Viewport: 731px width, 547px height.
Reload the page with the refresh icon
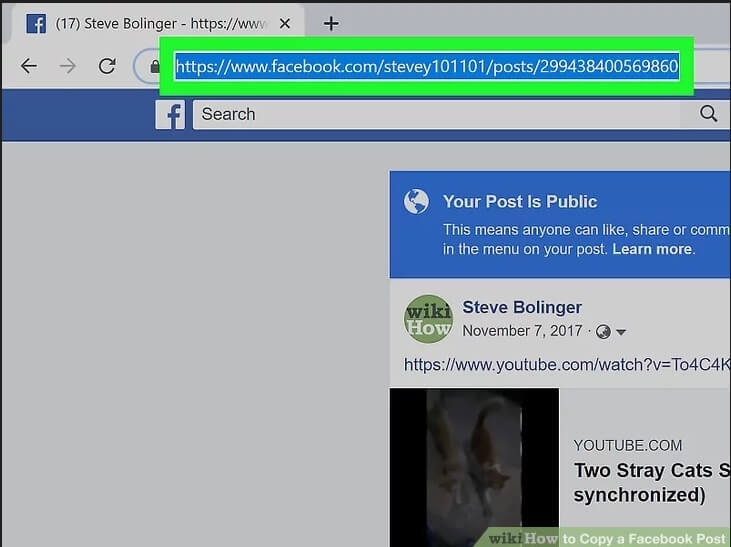(107, 66)
